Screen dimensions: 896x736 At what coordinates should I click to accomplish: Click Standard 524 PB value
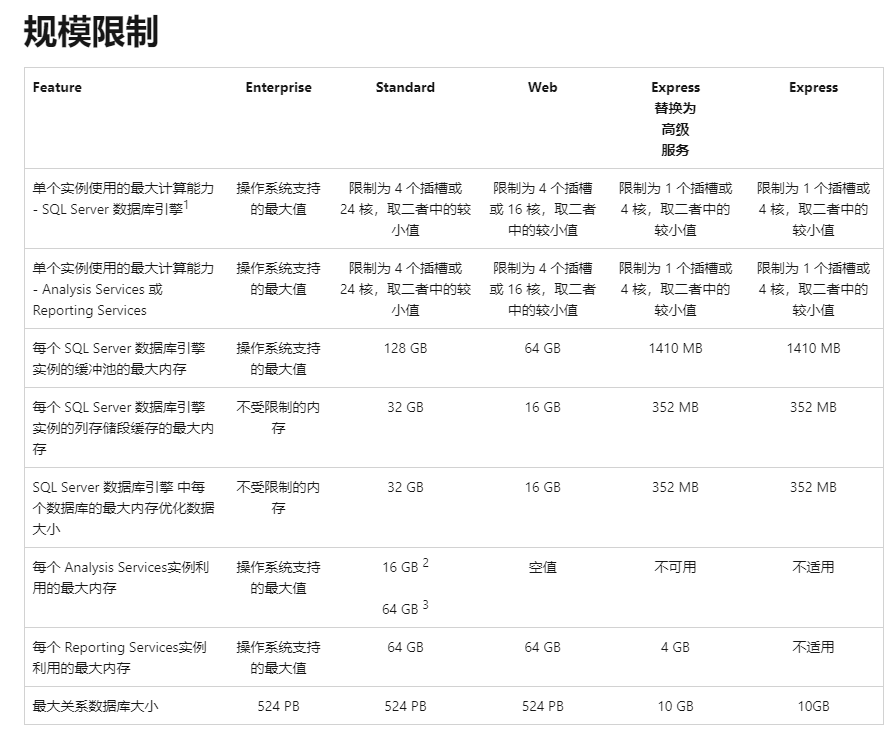coord(405,706)
